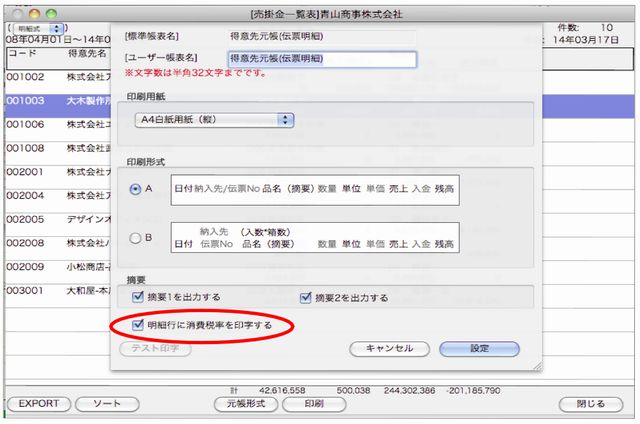The height and width of the screenshot is (424, 640).
Task: Toggle 摘要2を出力する checkbox
Action: pos(305,298)
